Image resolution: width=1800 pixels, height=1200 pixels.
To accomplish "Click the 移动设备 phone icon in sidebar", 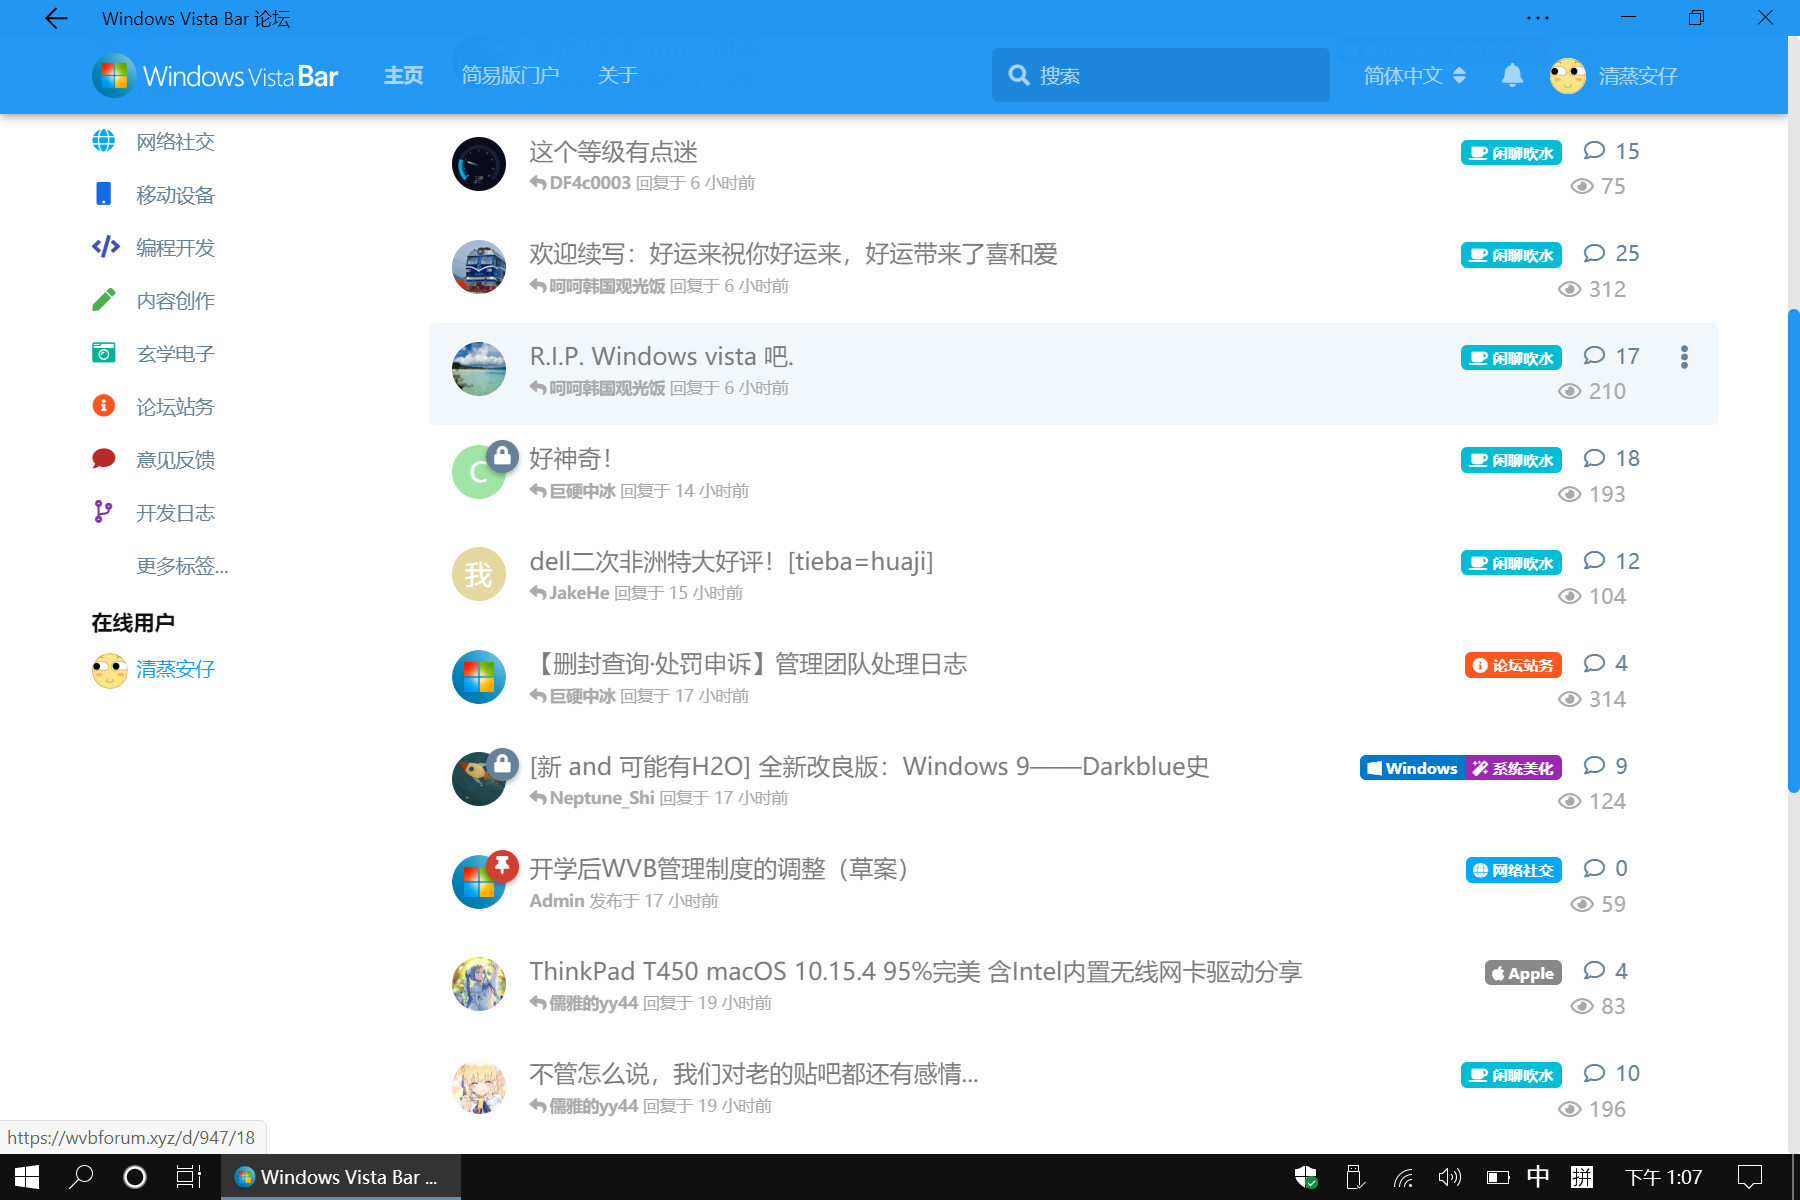I will pyautogui.click(x=103, y=194).
